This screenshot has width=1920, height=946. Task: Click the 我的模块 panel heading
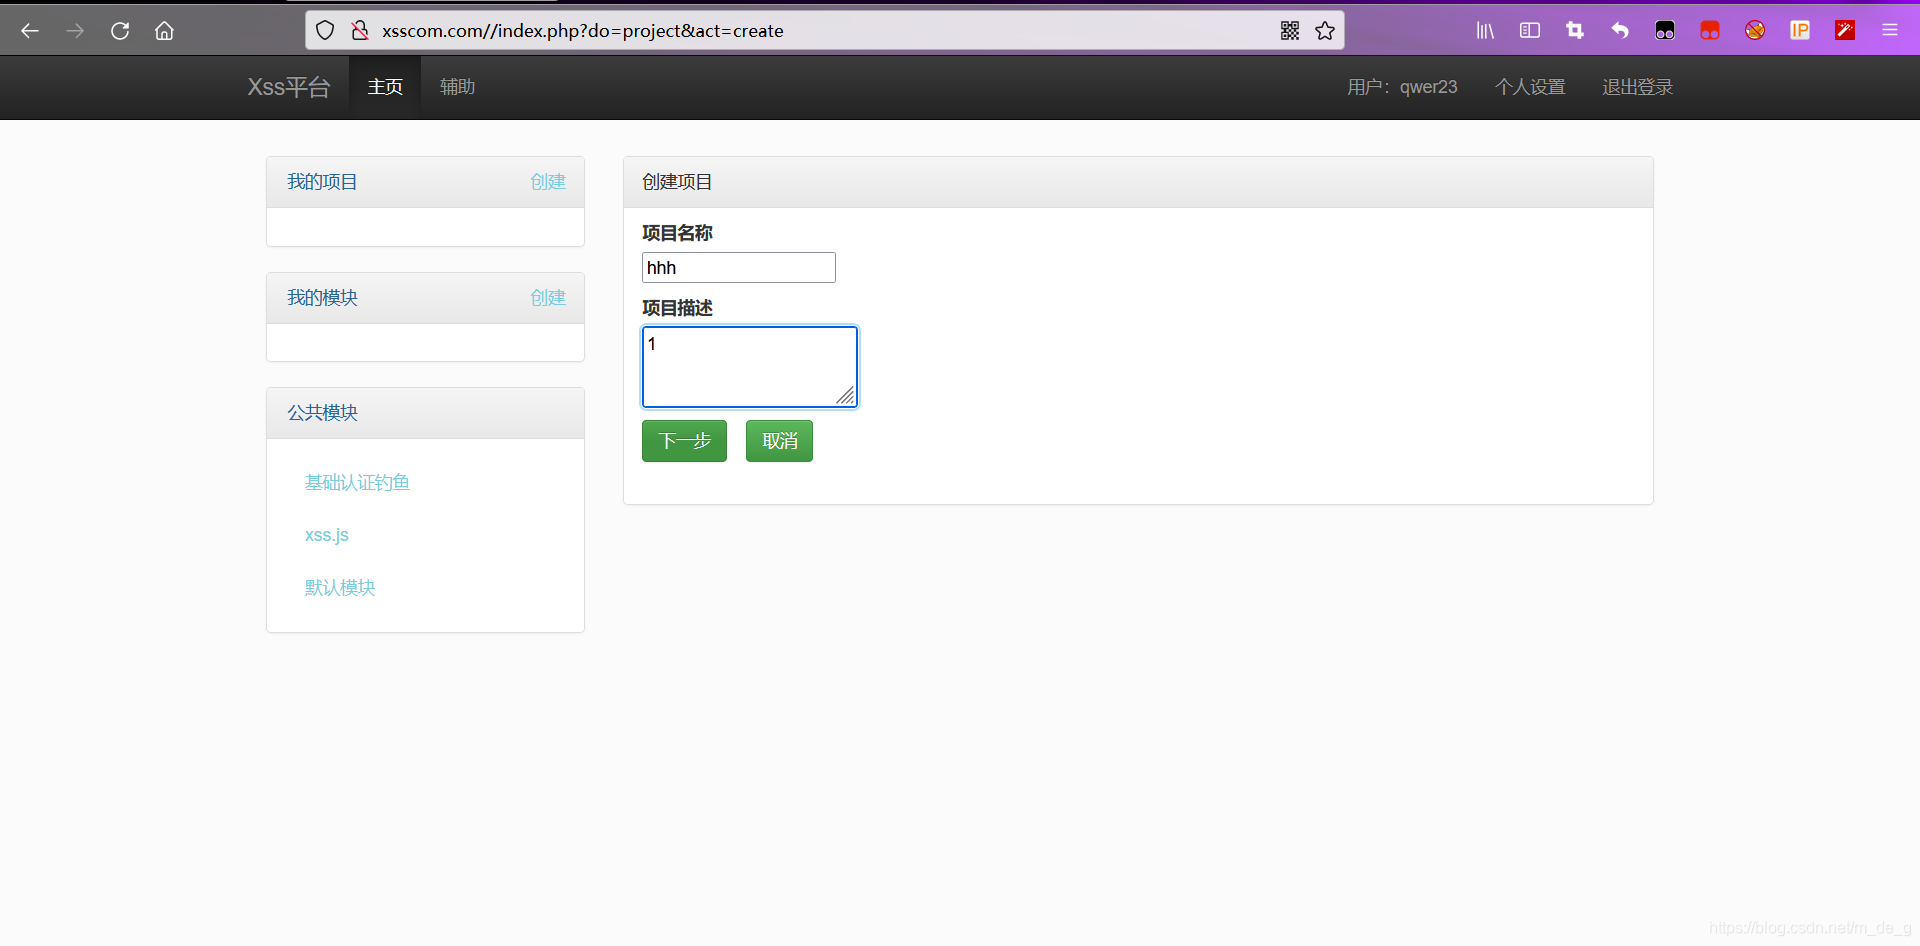(x=322, y=298)
